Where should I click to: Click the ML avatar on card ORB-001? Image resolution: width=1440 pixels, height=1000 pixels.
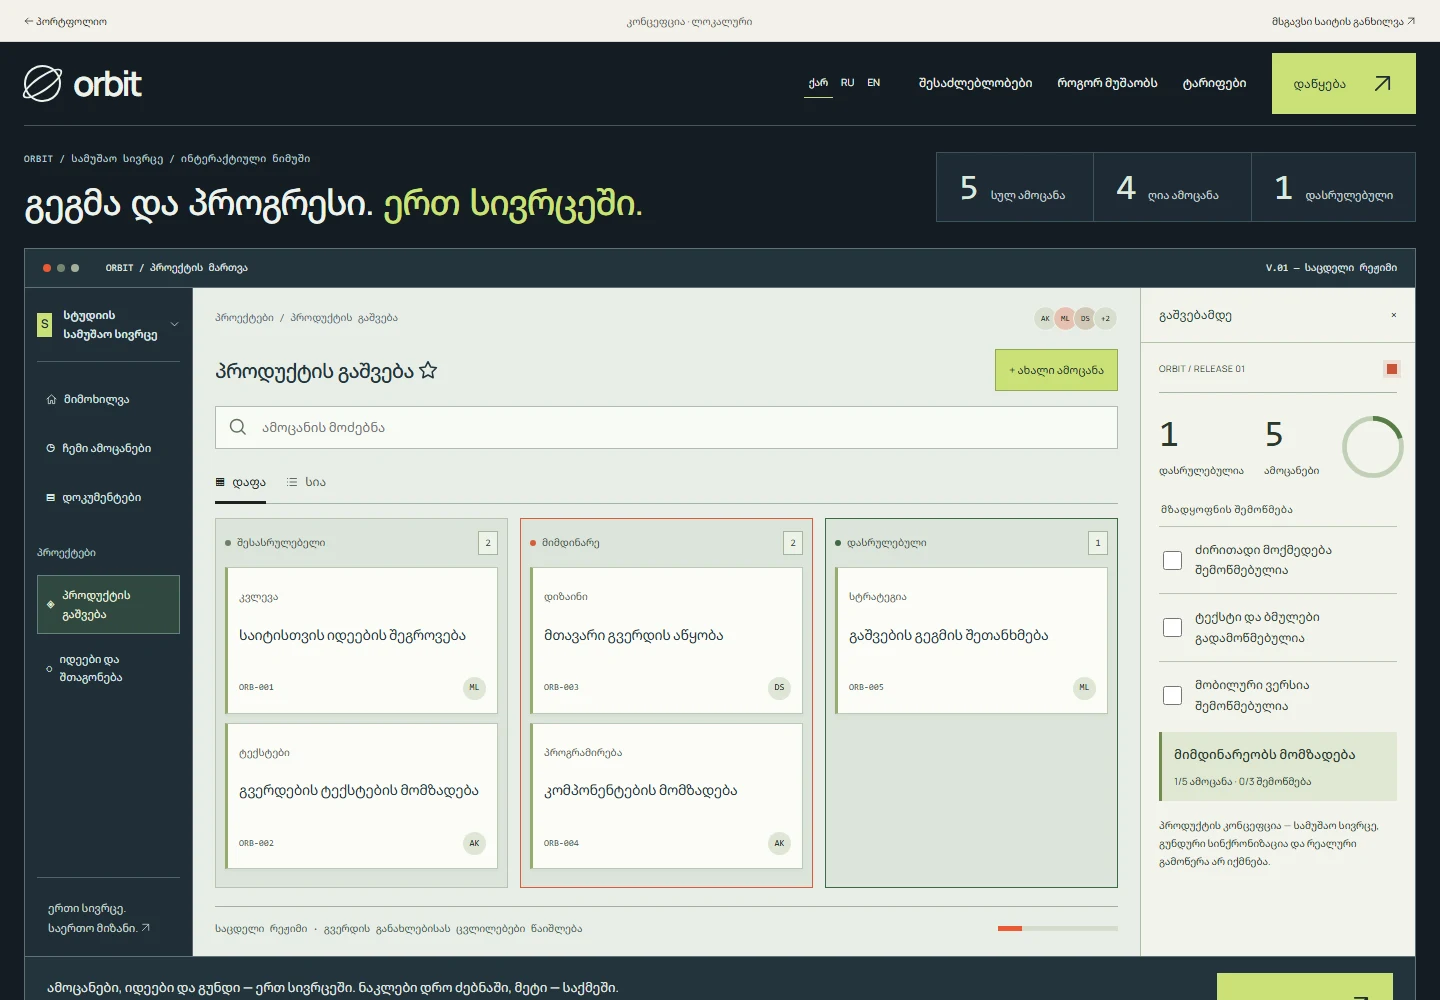[474, 688]
